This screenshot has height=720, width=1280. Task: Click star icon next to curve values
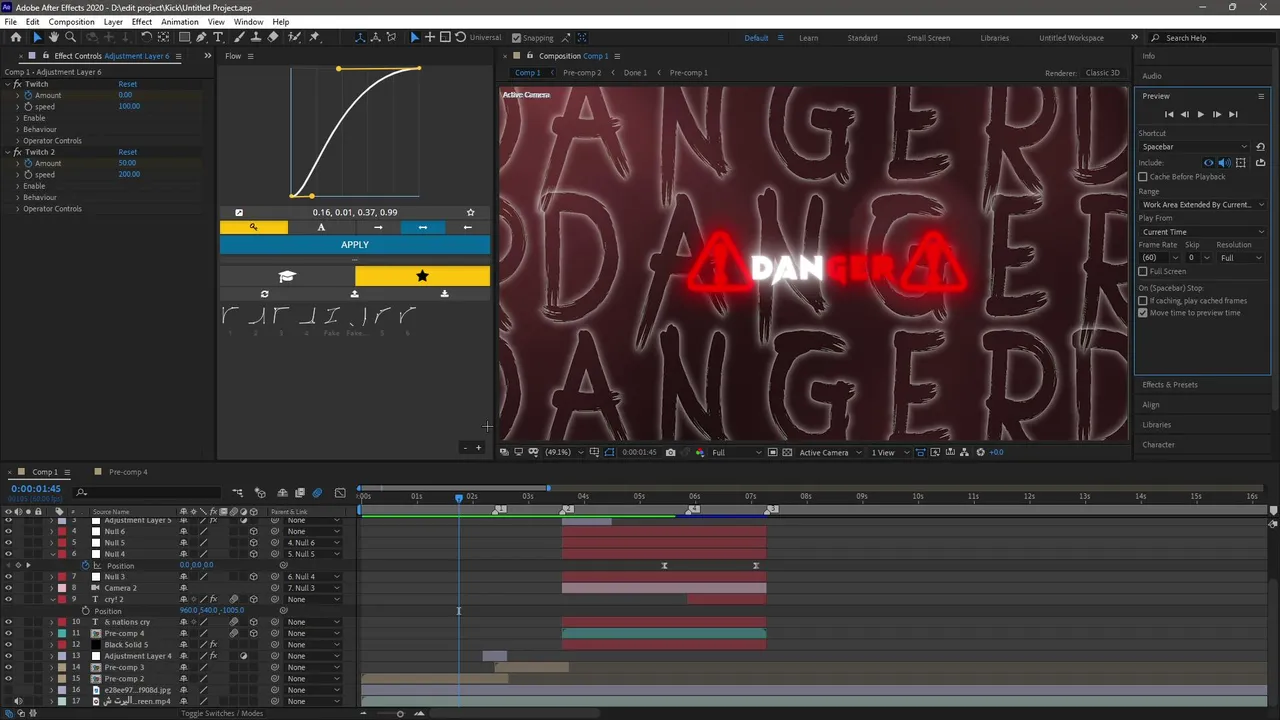tap(470, 212)
